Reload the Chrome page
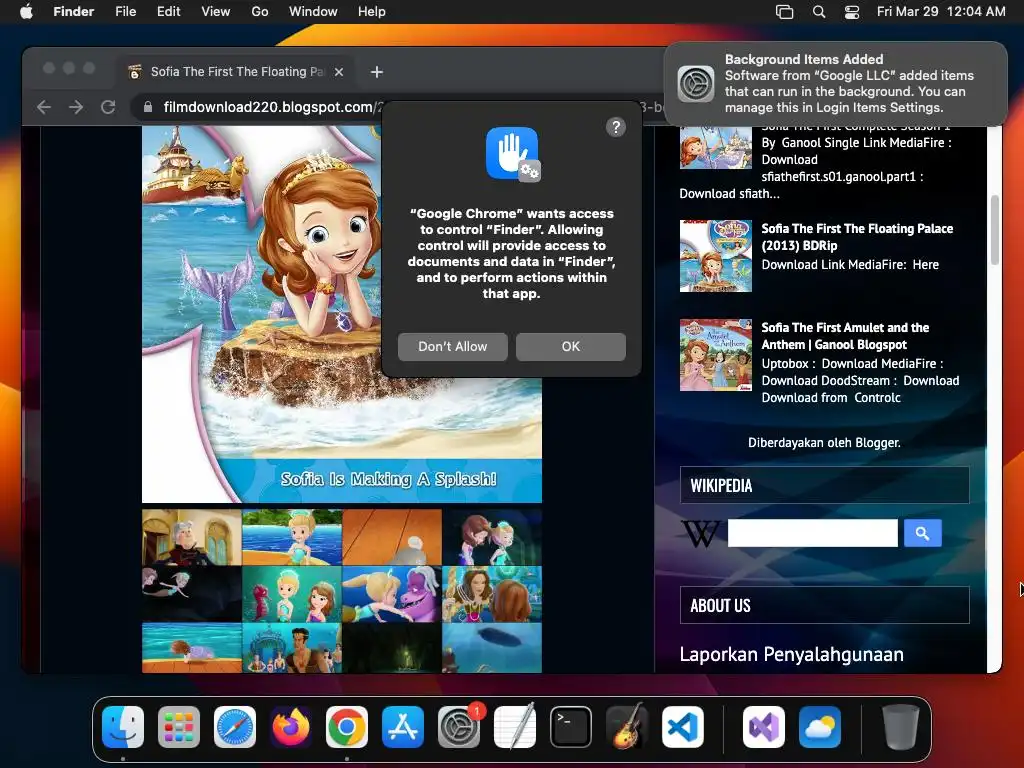The height and width of the screenshot is (768, 1024). point(108,107)
